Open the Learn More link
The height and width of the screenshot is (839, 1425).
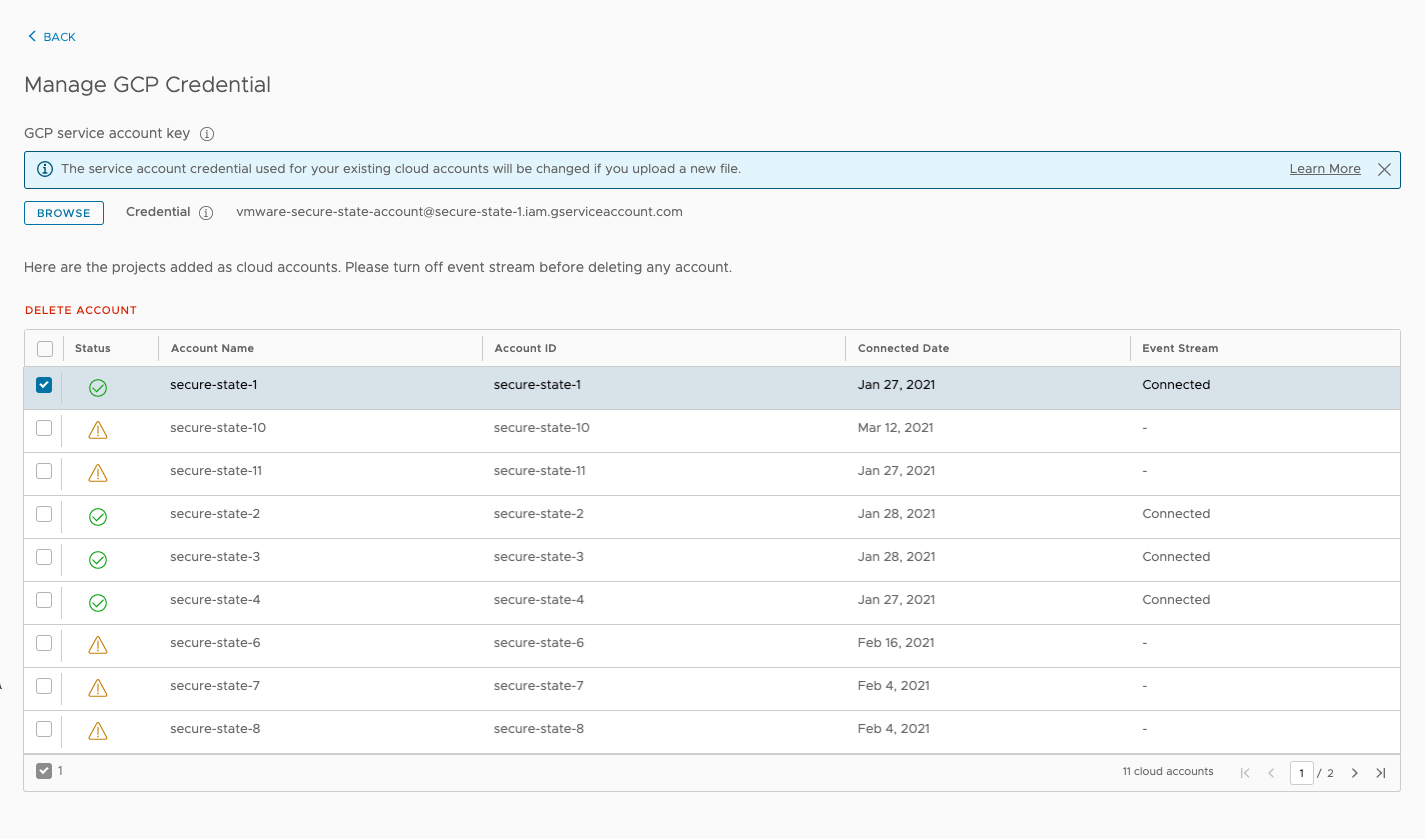1325,168
